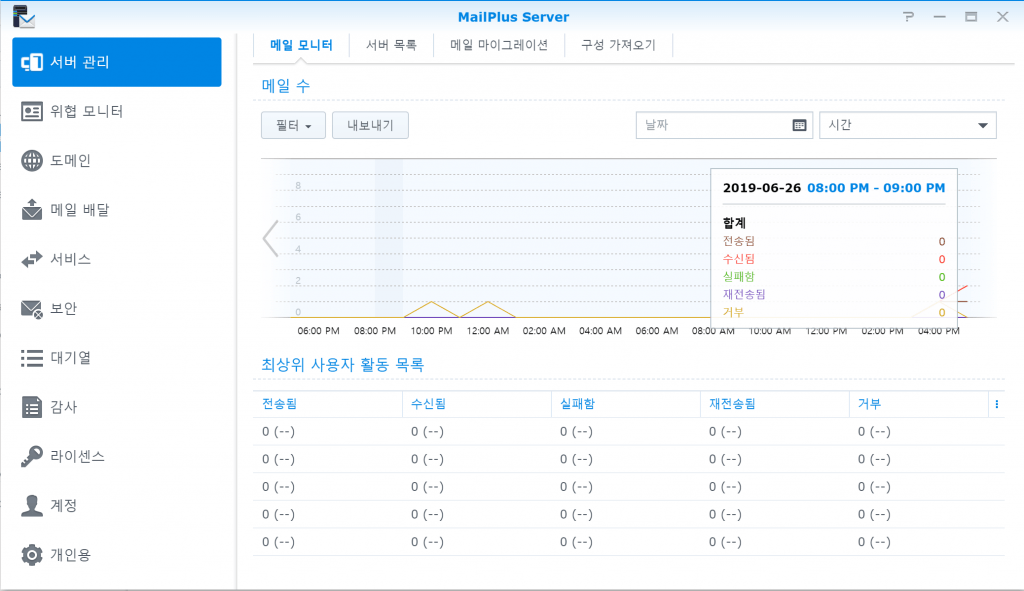Click the help question mark icon
1024x591 pixels.
pyautogui.click(x=908, y=17)
